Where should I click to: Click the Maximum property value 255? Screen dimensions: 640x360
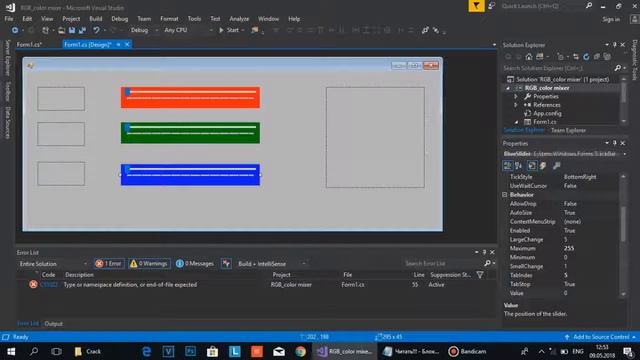[x=569, y=249]
